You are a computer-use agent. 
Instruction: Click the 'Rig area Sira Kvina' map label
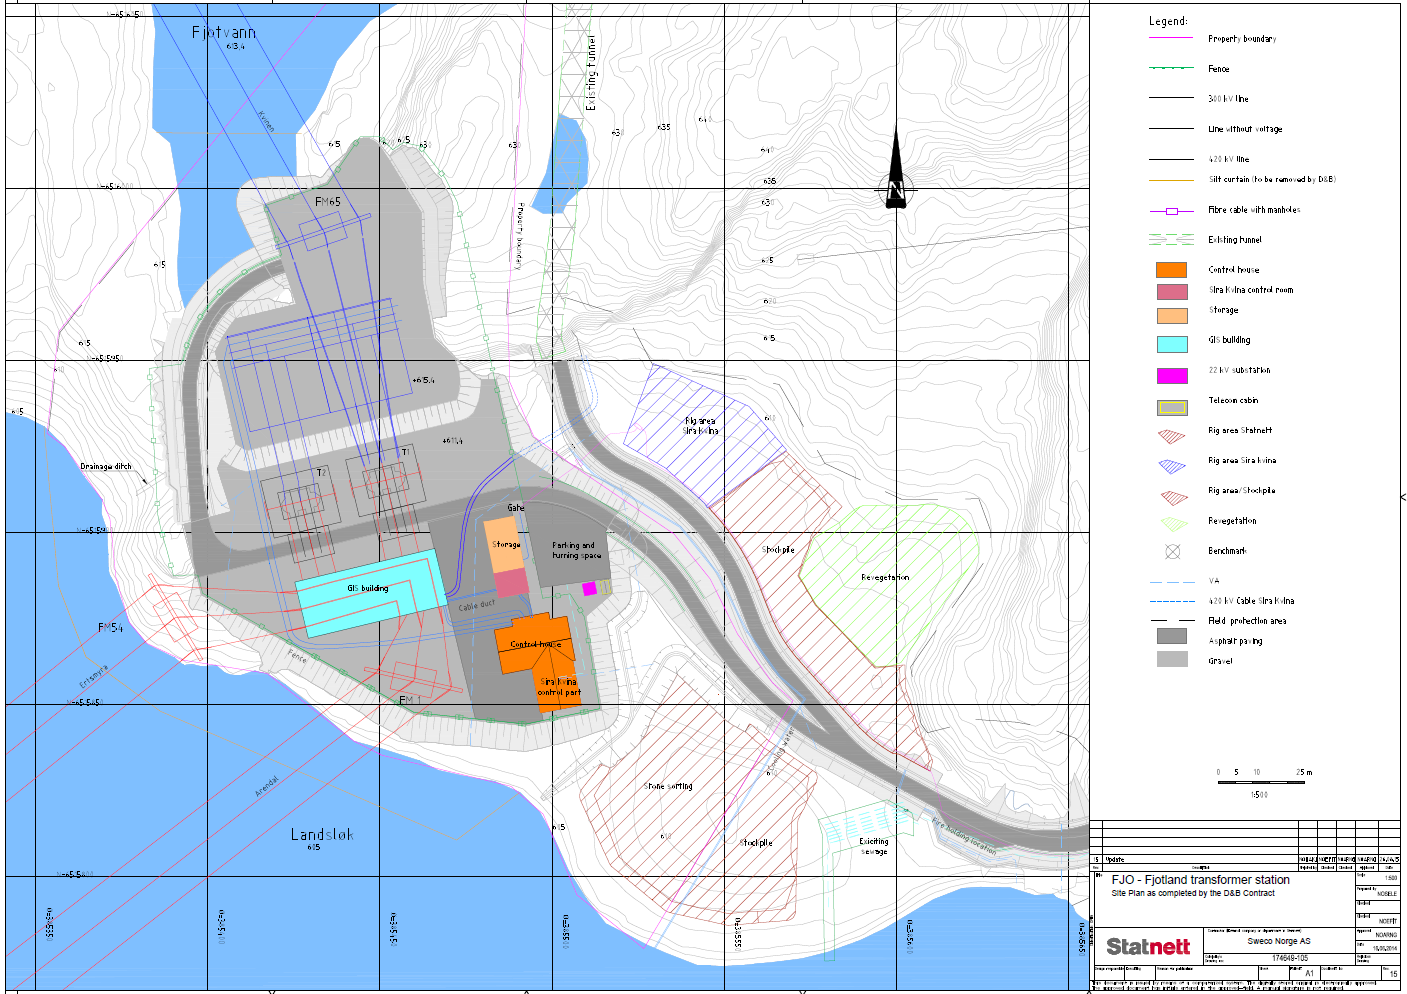(700, 426)
